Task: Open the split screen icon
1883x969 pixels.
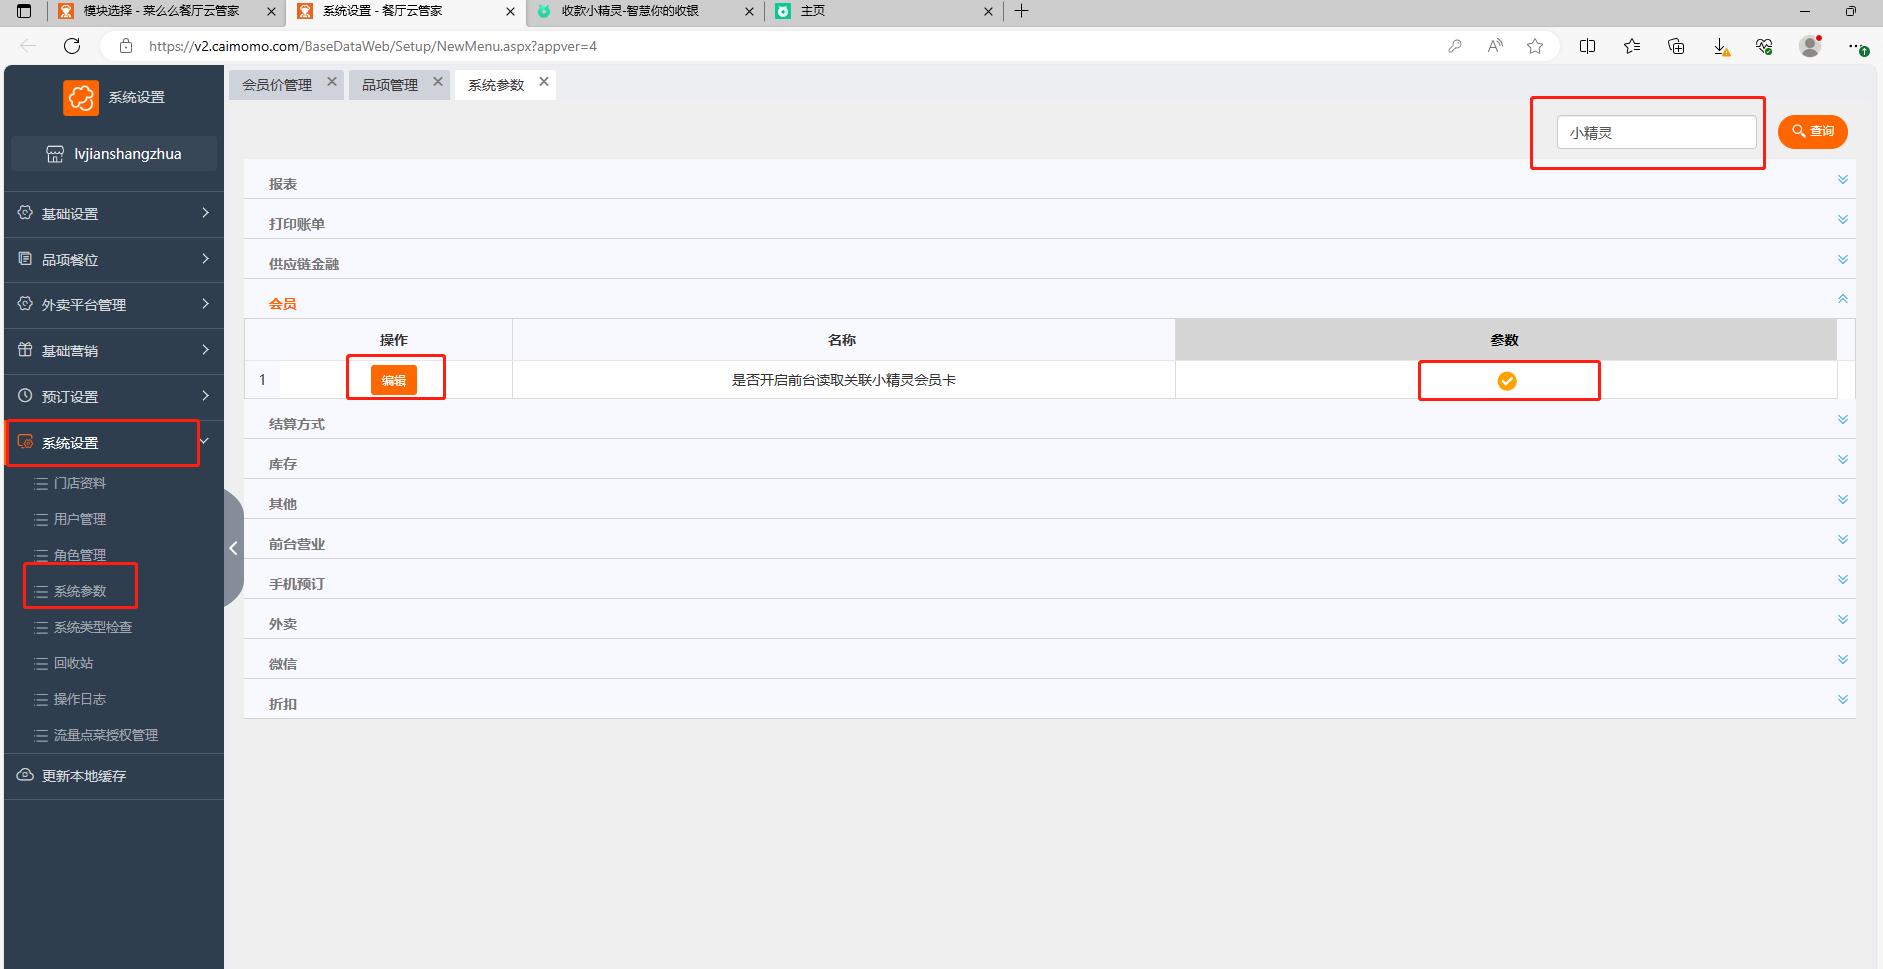Action: pyautogui.click(x=1587, y=46)
